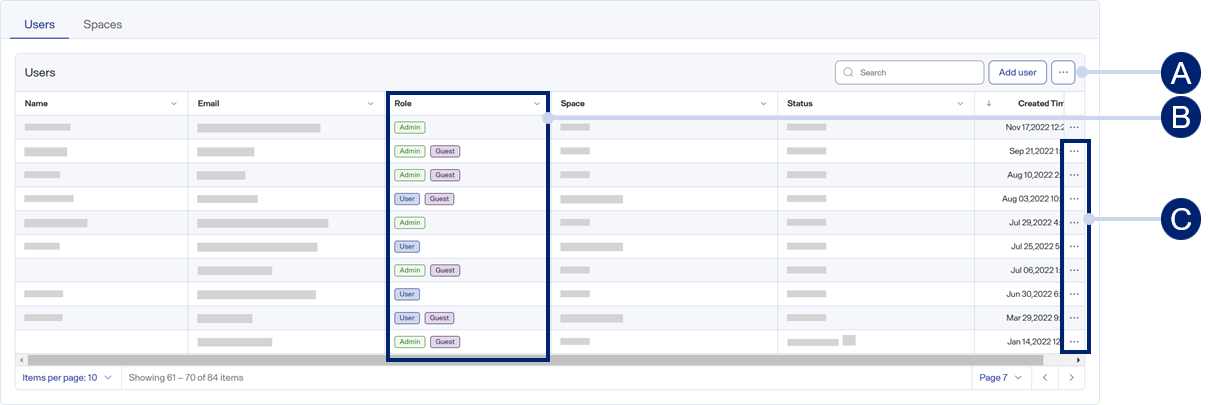Click the User tag in Aug 03,2022 row
Screen dimensions: 1208x405
click(x=407, y=199)
